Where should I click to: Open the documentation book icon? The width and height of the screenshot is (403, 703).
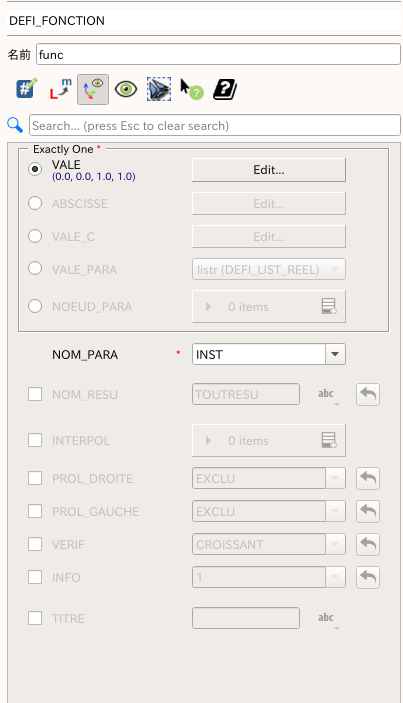coord(225,89)
